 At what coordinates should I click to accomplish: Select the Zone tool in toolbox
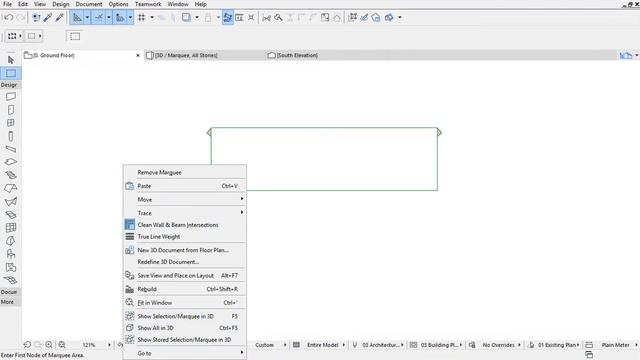coord(11,267)
